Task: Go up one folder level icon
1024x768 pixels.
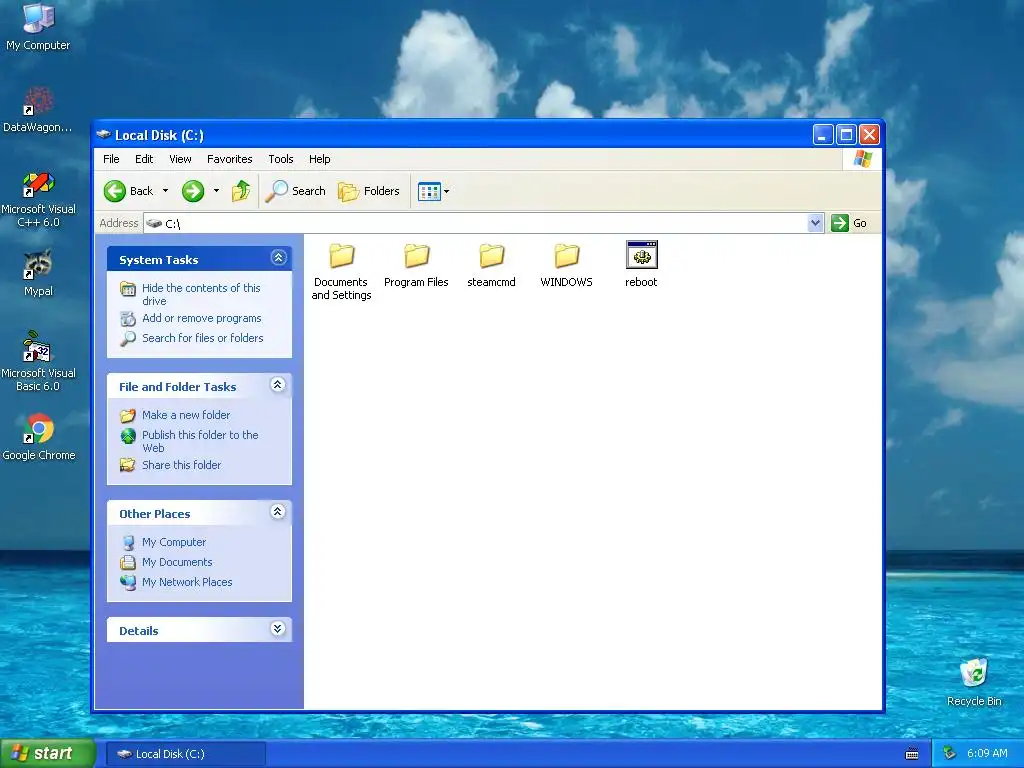Action: [241, 191]
